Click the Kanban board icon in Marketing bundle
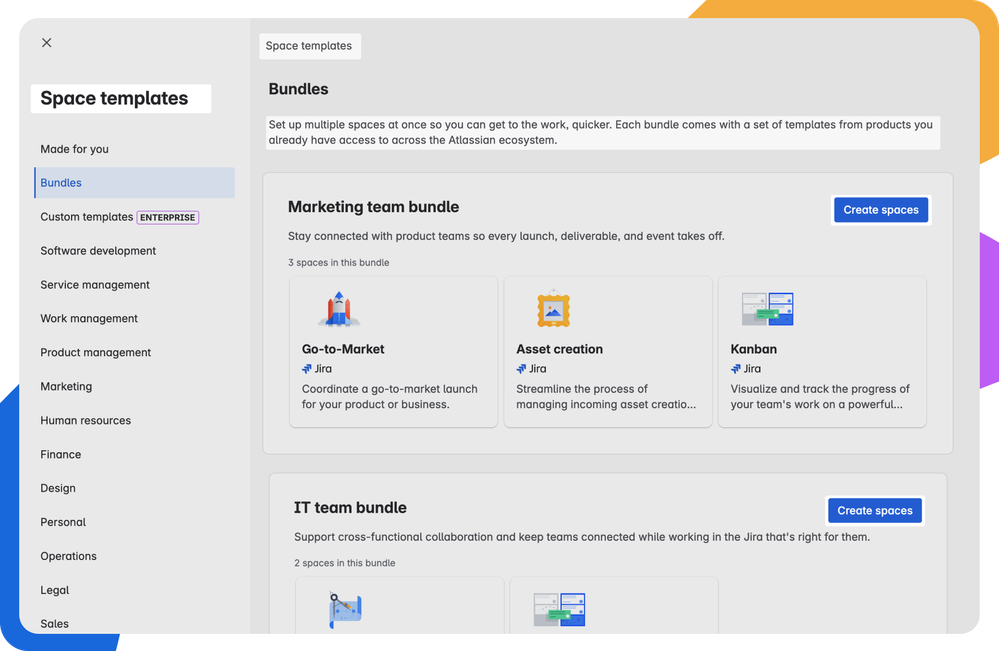The height and width of the screenshot is (651, 999). click(x=768, y=309)
